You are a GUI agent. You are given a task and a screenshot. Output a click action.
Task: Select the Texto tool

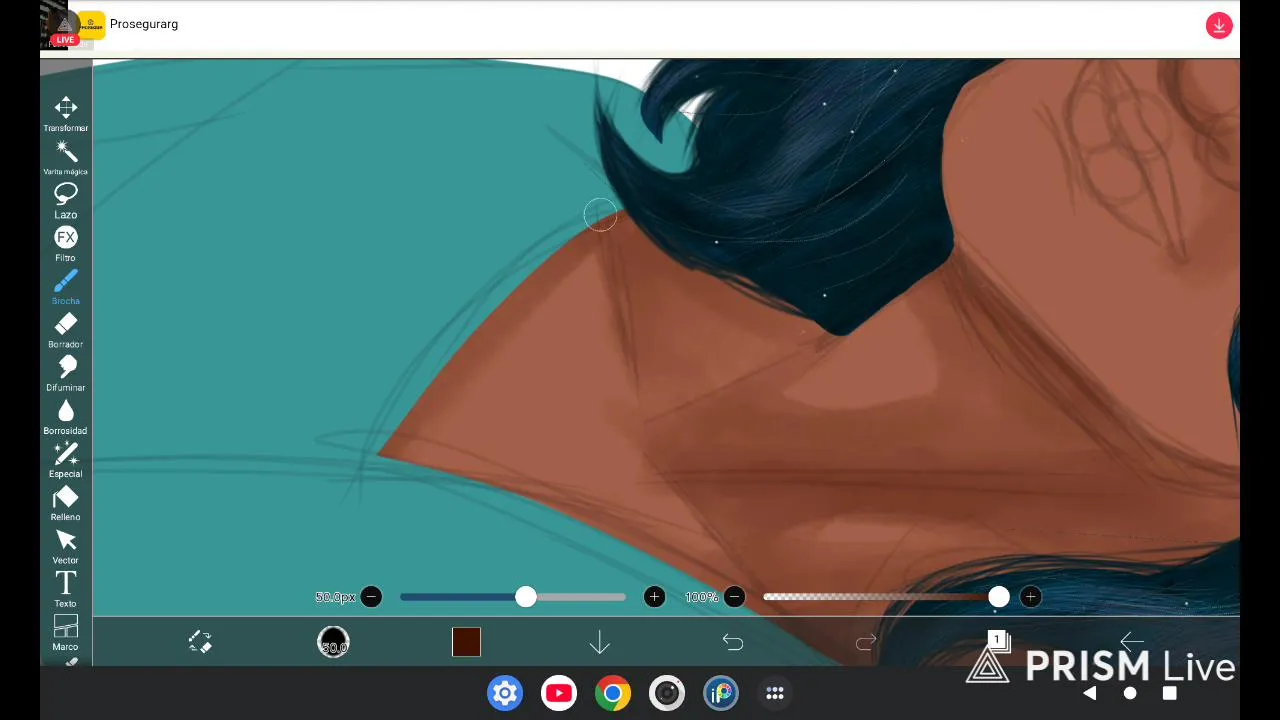click(66, 588)
